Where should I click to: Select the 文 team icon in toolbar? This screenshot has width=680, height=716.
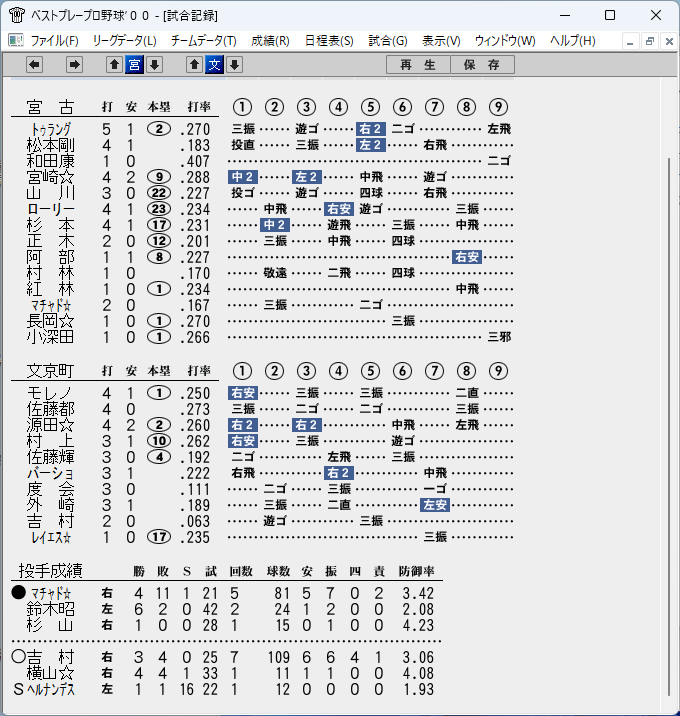tap(214, 64)
